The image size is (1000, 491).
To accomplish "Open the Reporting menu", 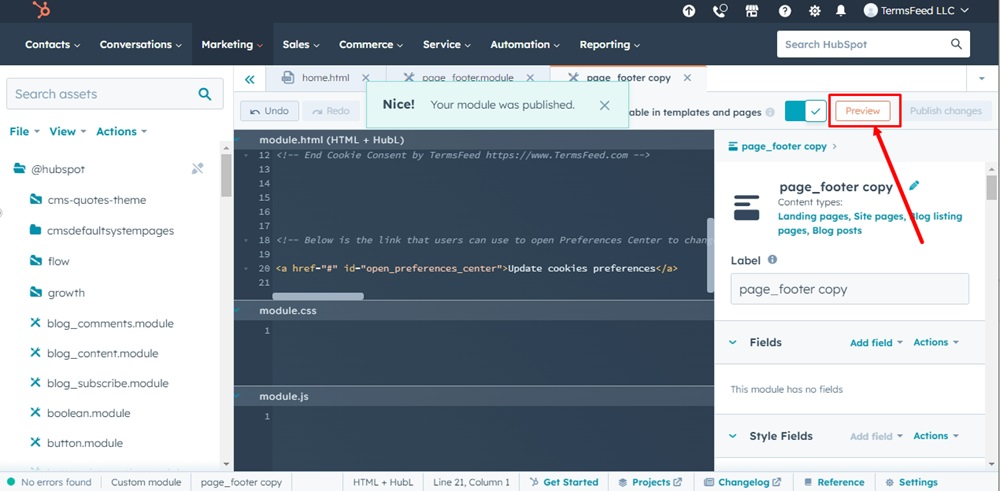I will (610, 45).
